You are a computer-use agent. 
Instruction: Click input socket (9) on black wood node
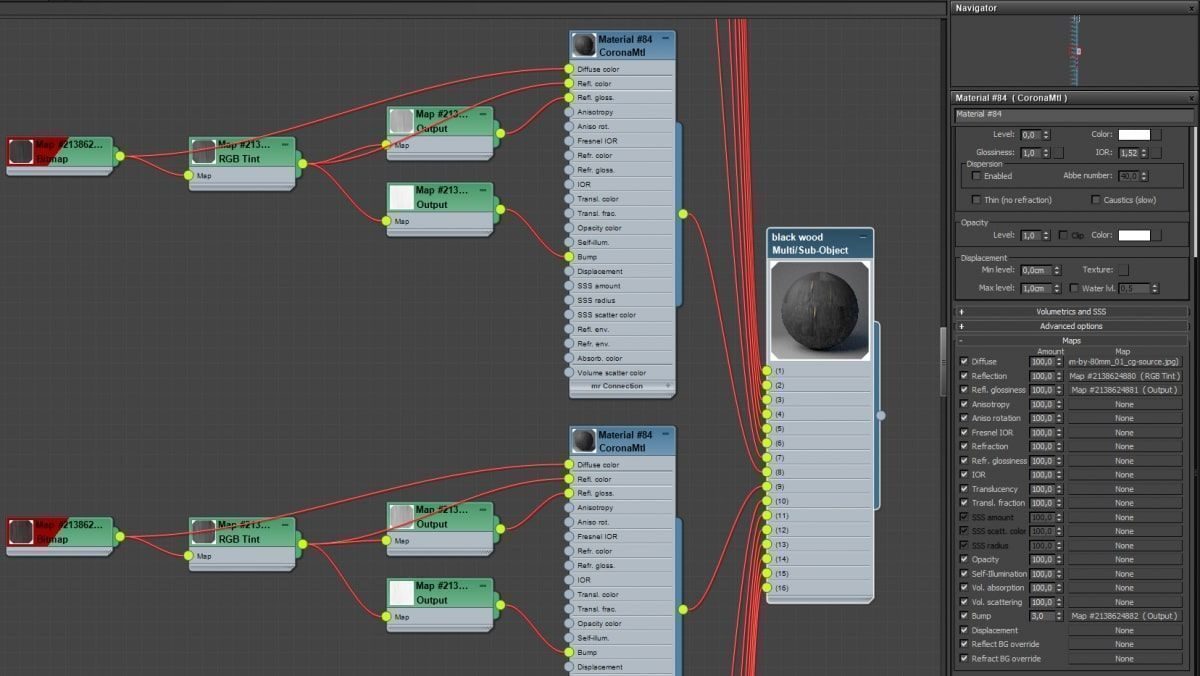coord(768,486)
